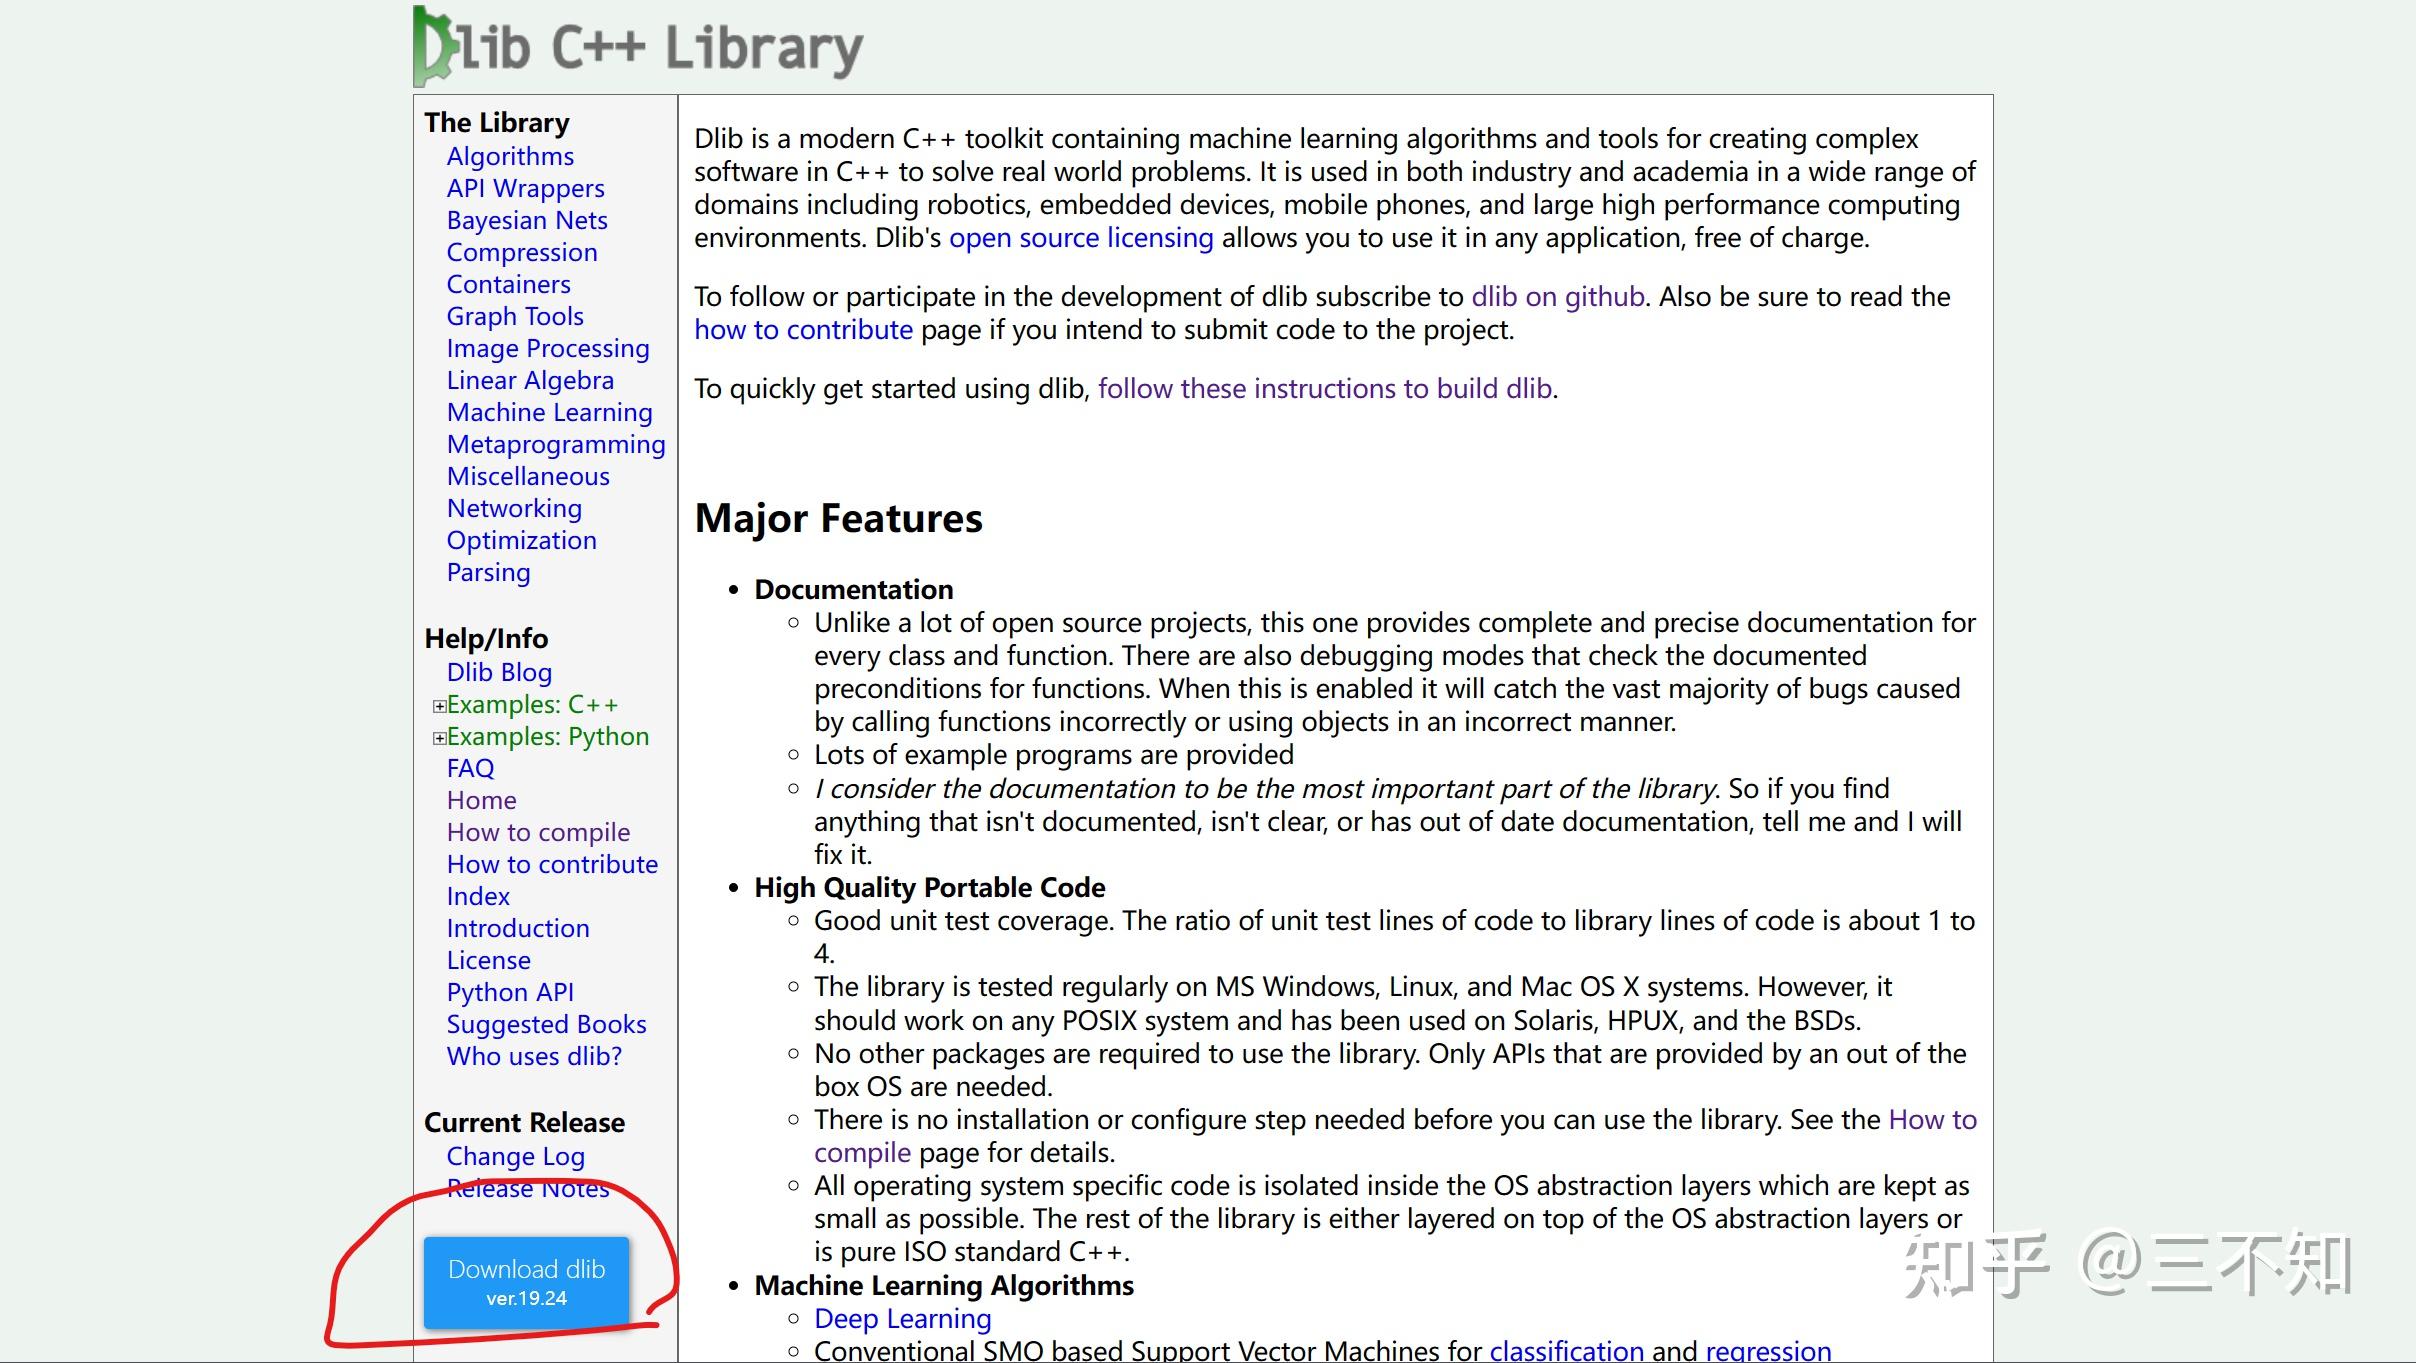Screen dimensions: 2416x1363
Task: Click the Current Release sidebar heading
Action: [524, 1122]
